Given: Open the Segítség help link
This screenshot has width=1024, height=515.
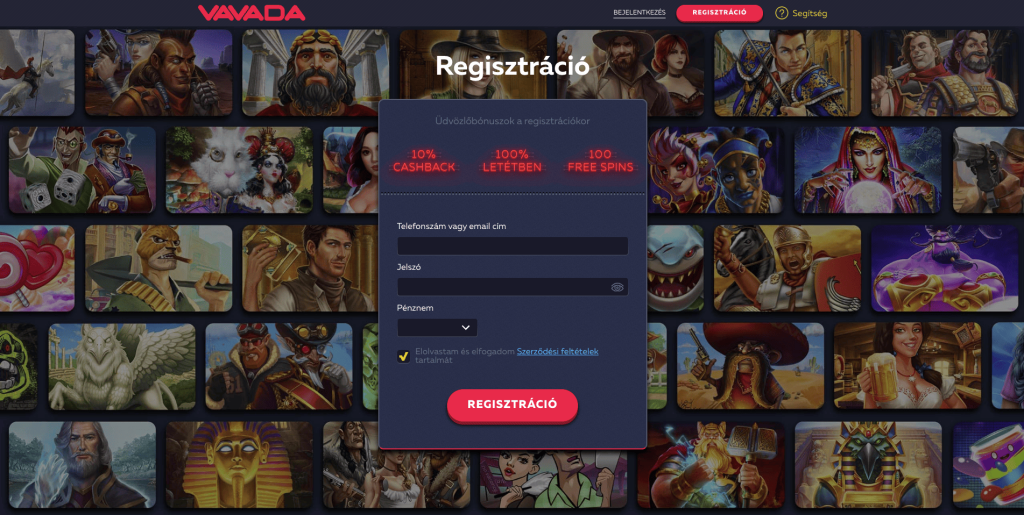Looking at the screenshot, I should [x=810, y=13].
